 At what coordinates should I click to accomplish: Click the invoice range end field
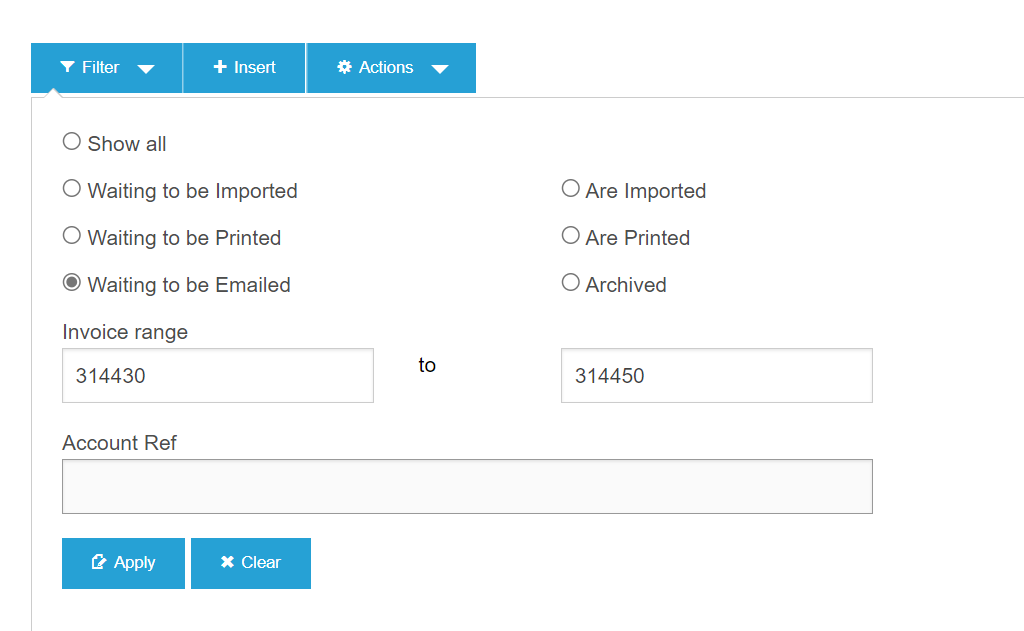click(716, 376)
